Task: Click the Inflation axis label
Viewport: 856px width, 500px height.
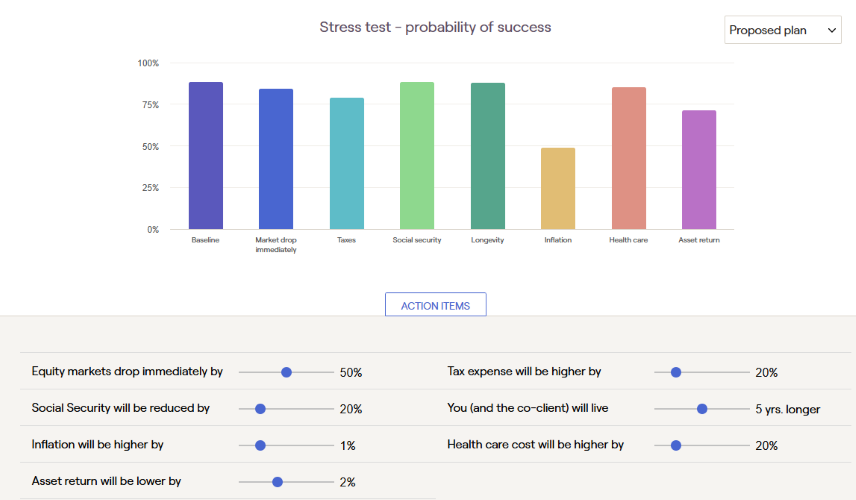Action: pos(558,240)
